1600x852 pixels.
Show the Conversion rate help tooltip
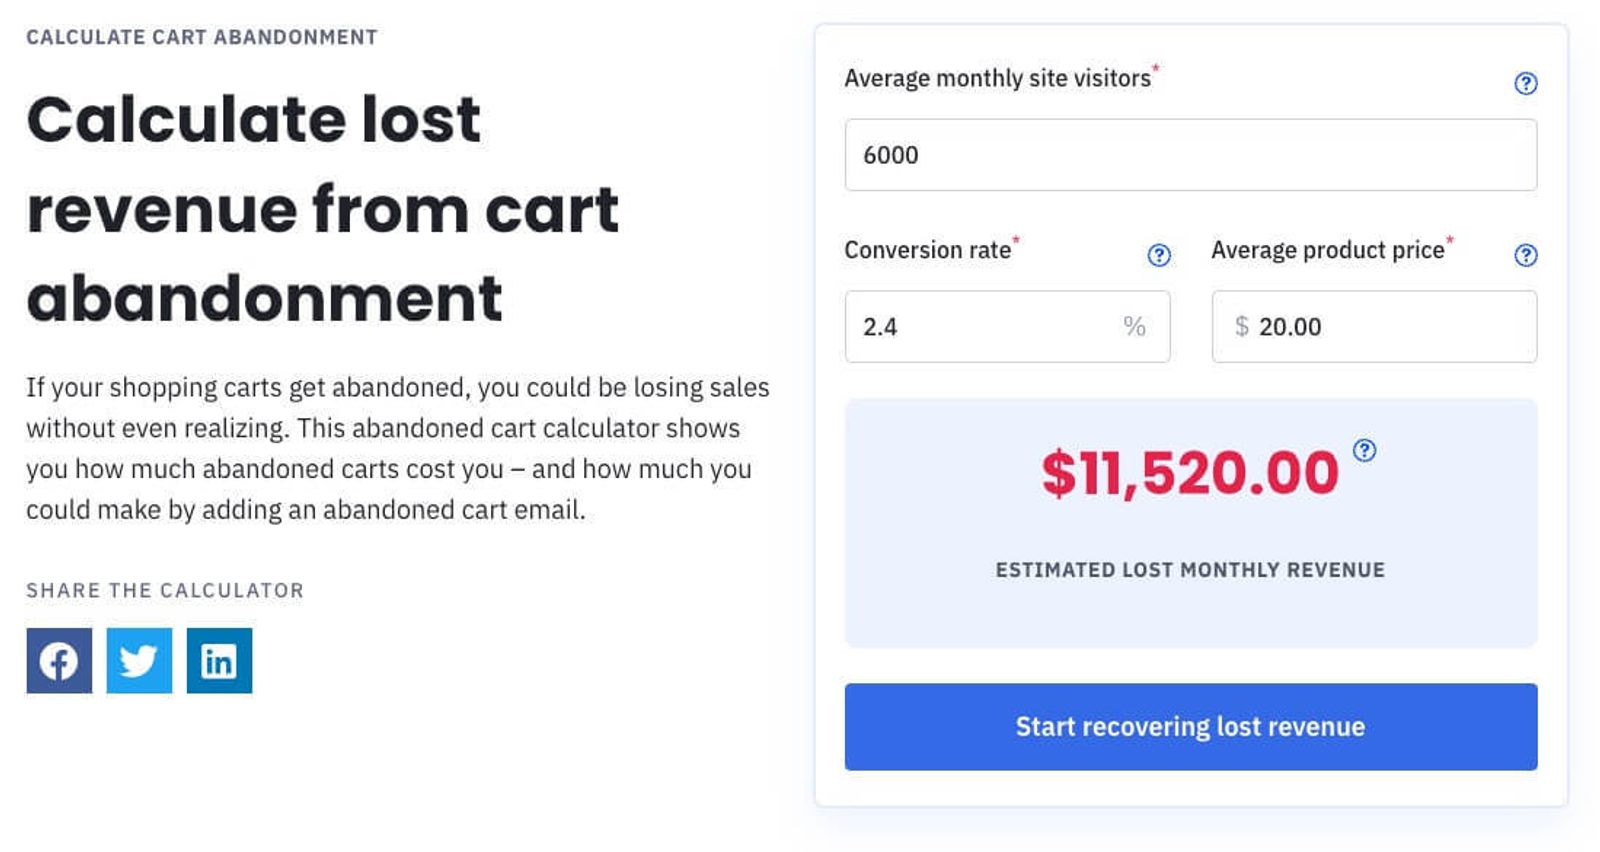(1158, 255)
